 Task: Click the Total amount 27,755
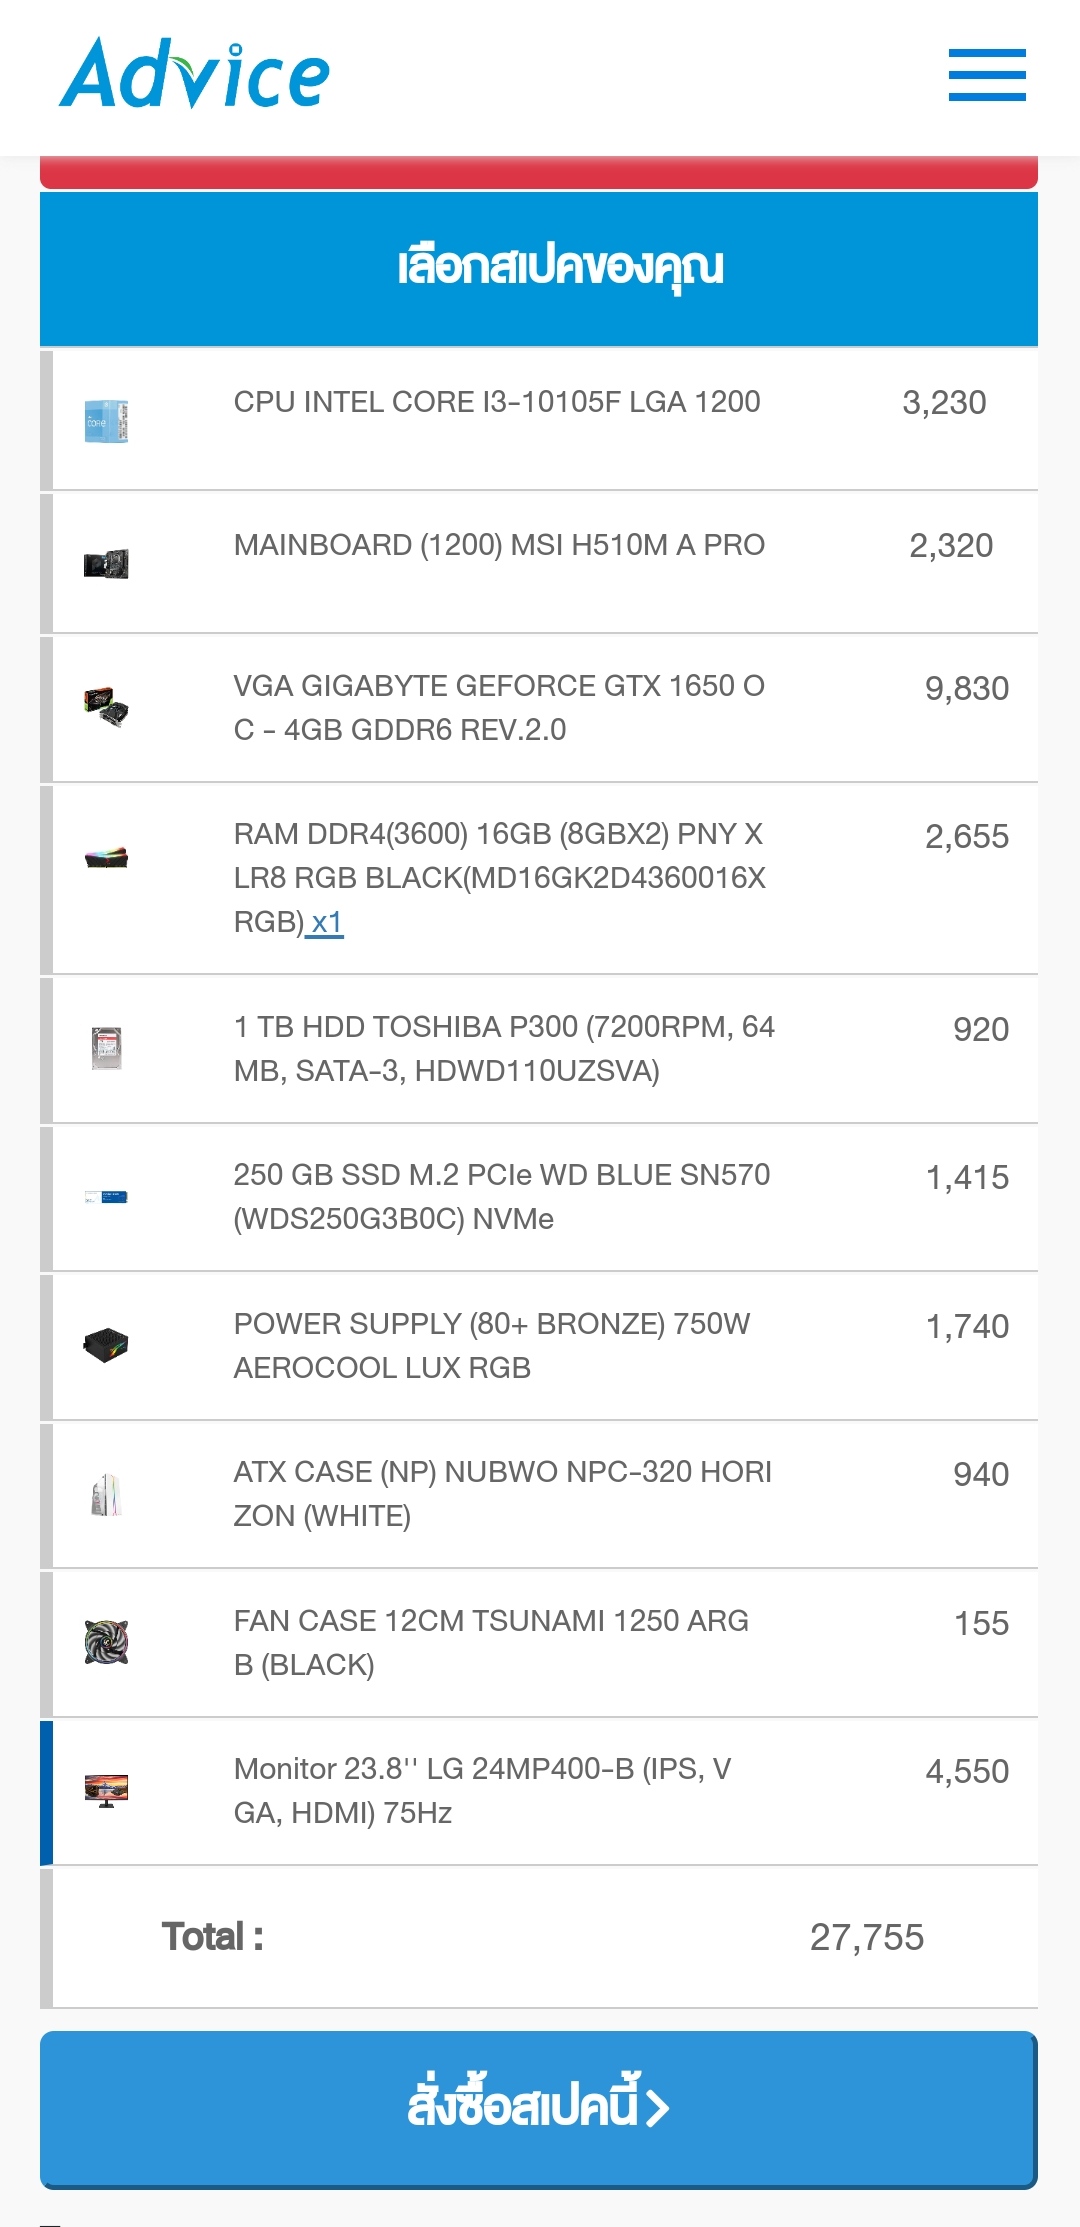pyautogui.click(x=866, y=1937)
